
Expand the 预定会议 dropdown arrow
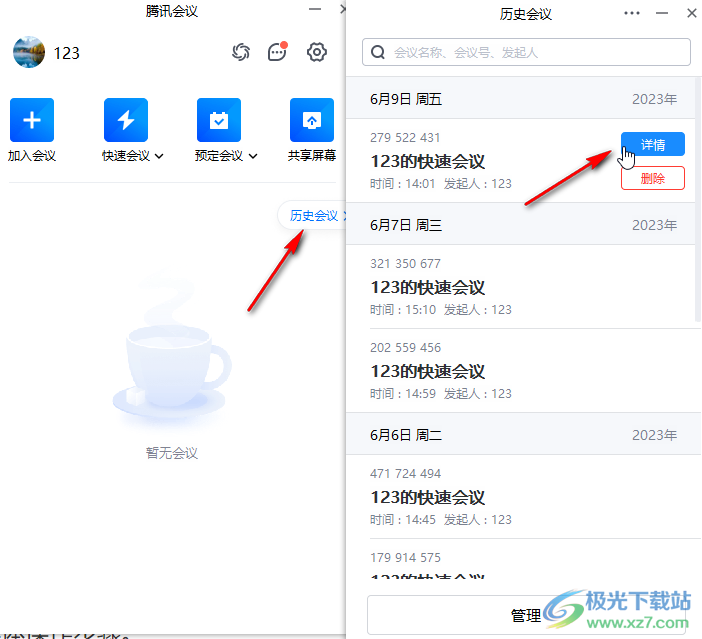[253, 156]
